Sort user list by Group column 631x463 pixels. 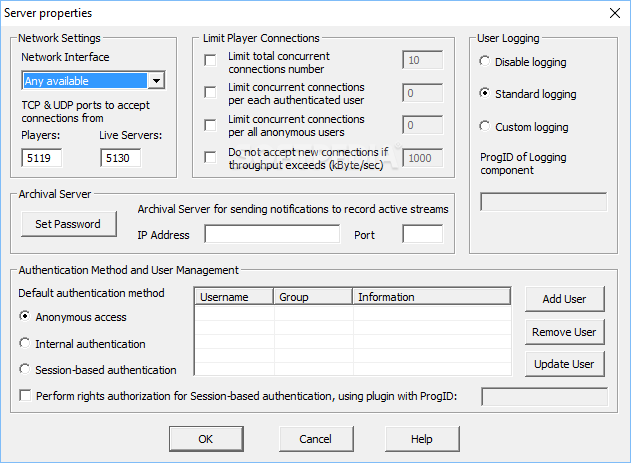[313, 297]
